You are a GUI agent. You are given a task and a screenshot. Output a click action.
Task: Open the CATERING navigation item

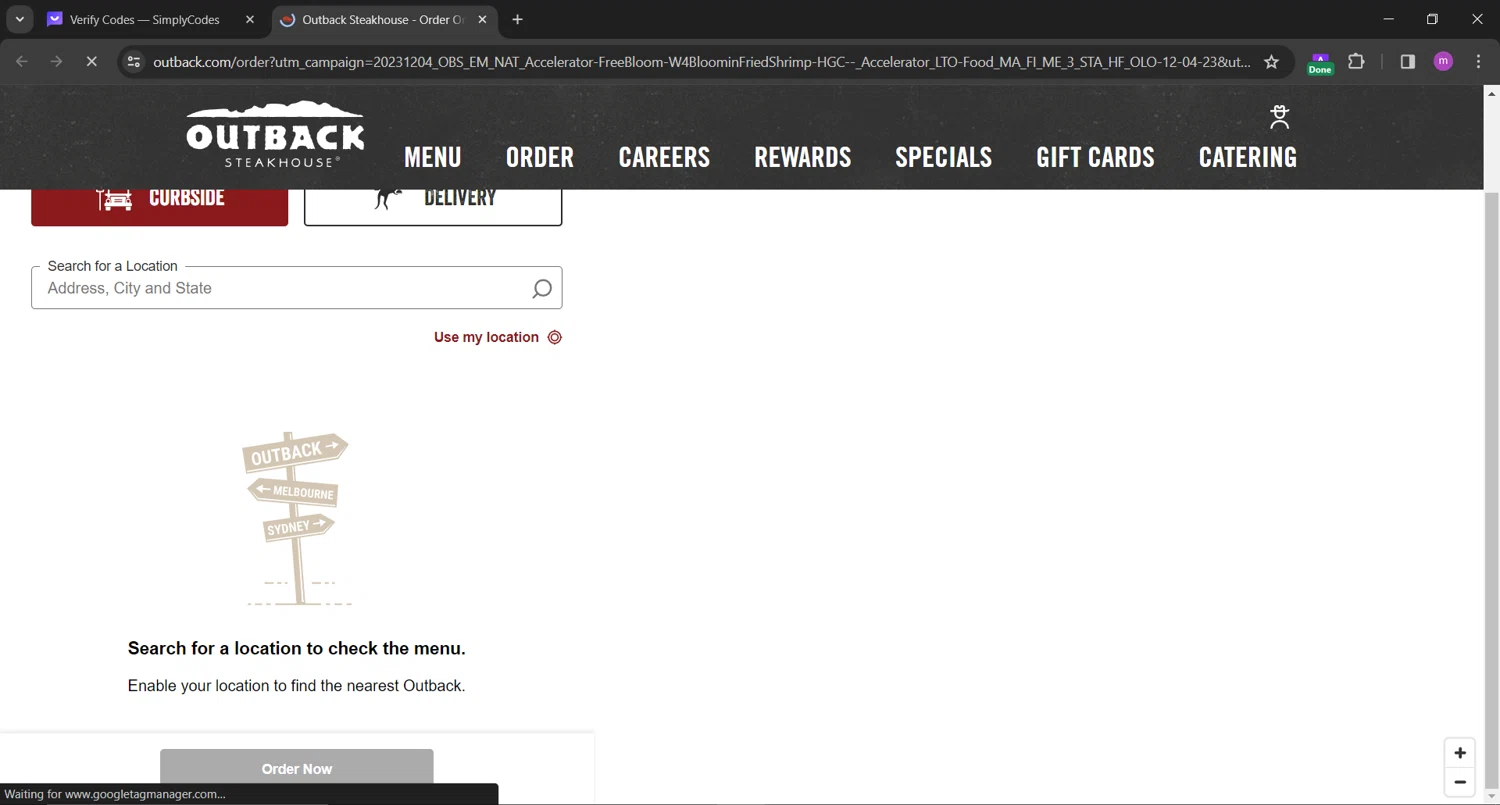click(x=1248, y=157)
